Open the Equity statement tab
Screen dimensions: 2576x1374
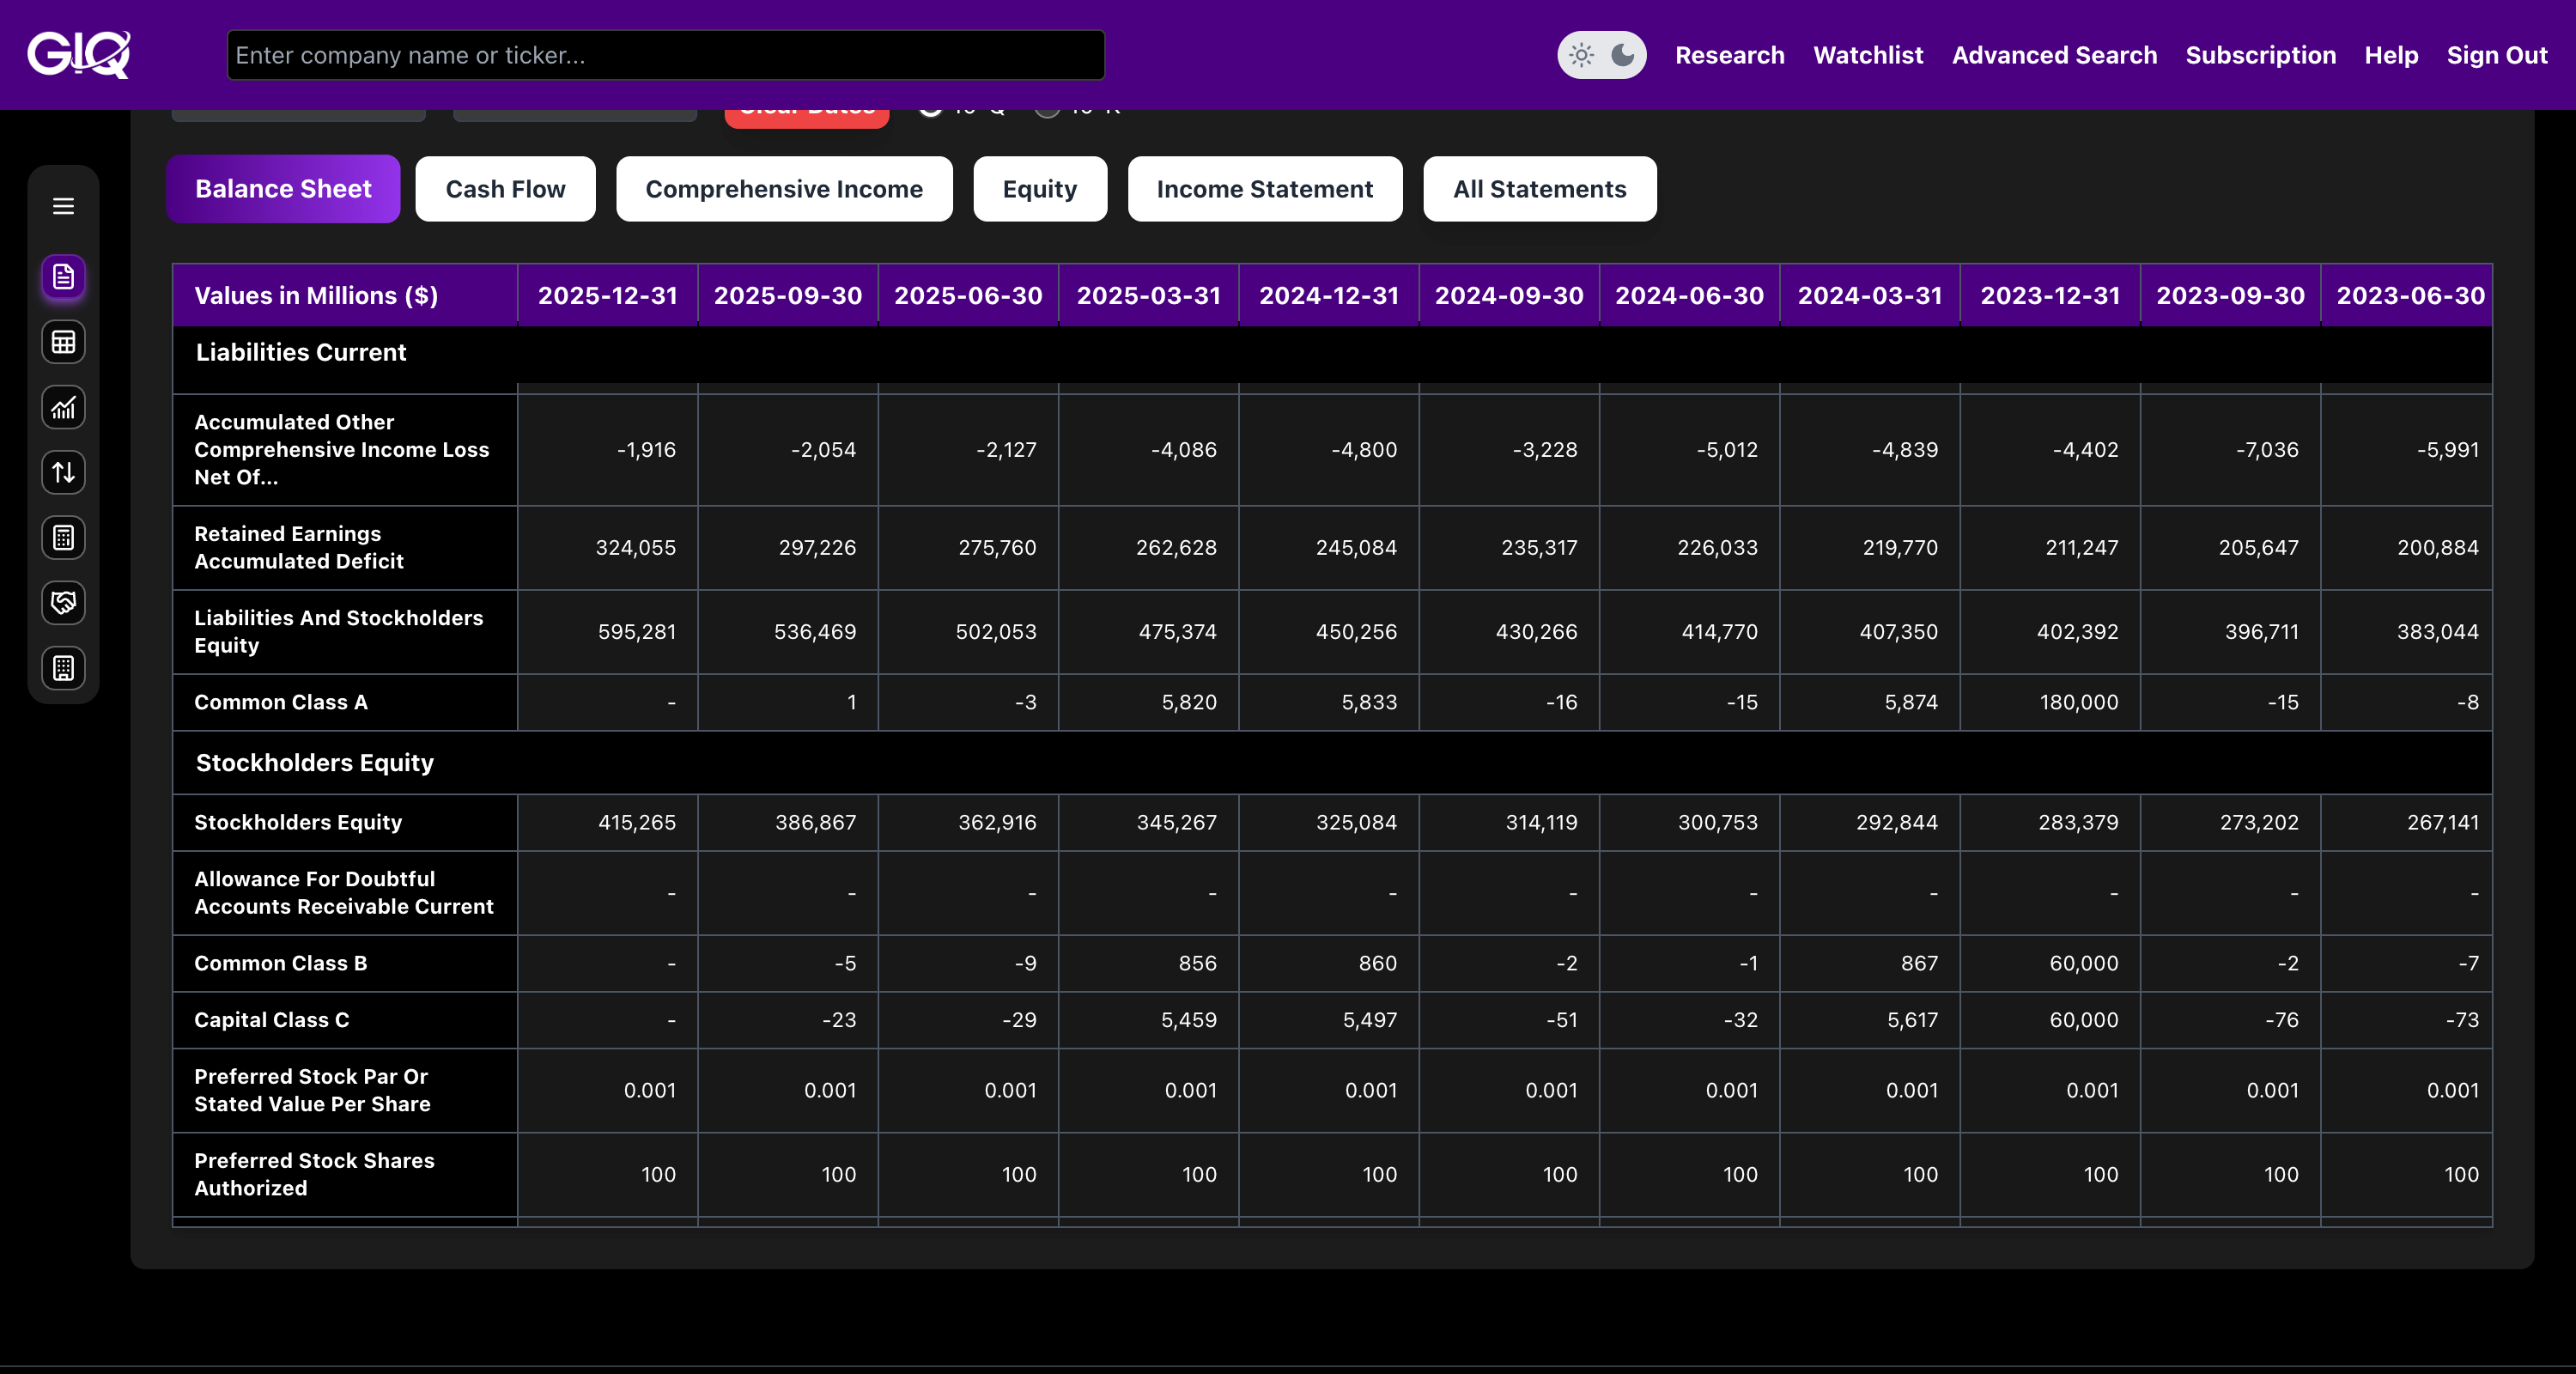(x=1039, y=189)
